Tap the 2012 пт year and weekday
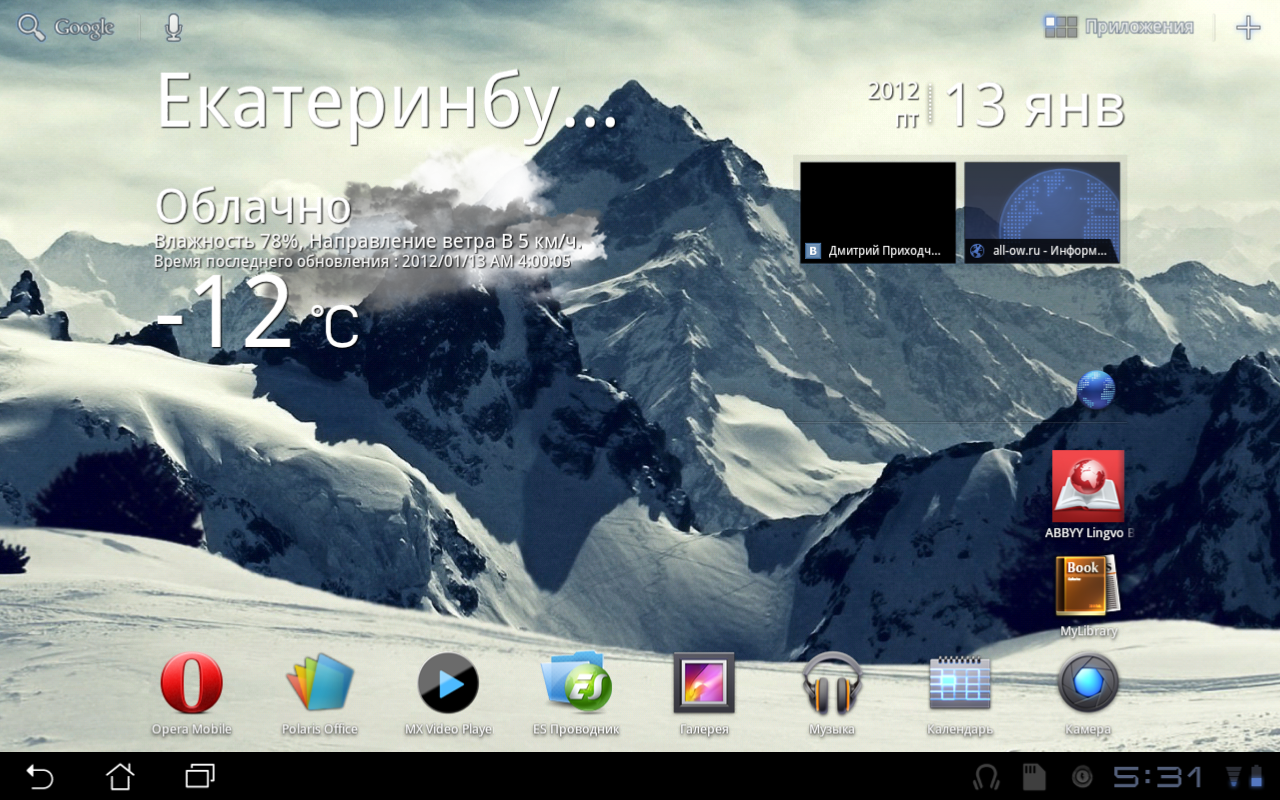The height and width of the screenshot is (800, 1280). tap(893, 104)
